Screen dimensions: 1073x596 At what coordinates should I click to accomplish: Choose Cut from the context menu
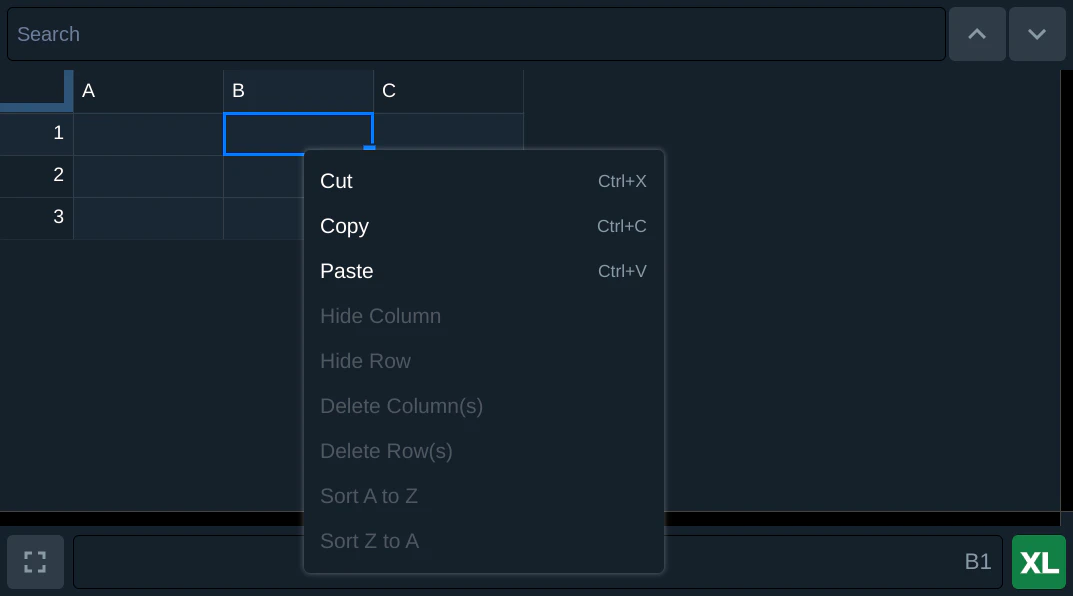point(483,181)
